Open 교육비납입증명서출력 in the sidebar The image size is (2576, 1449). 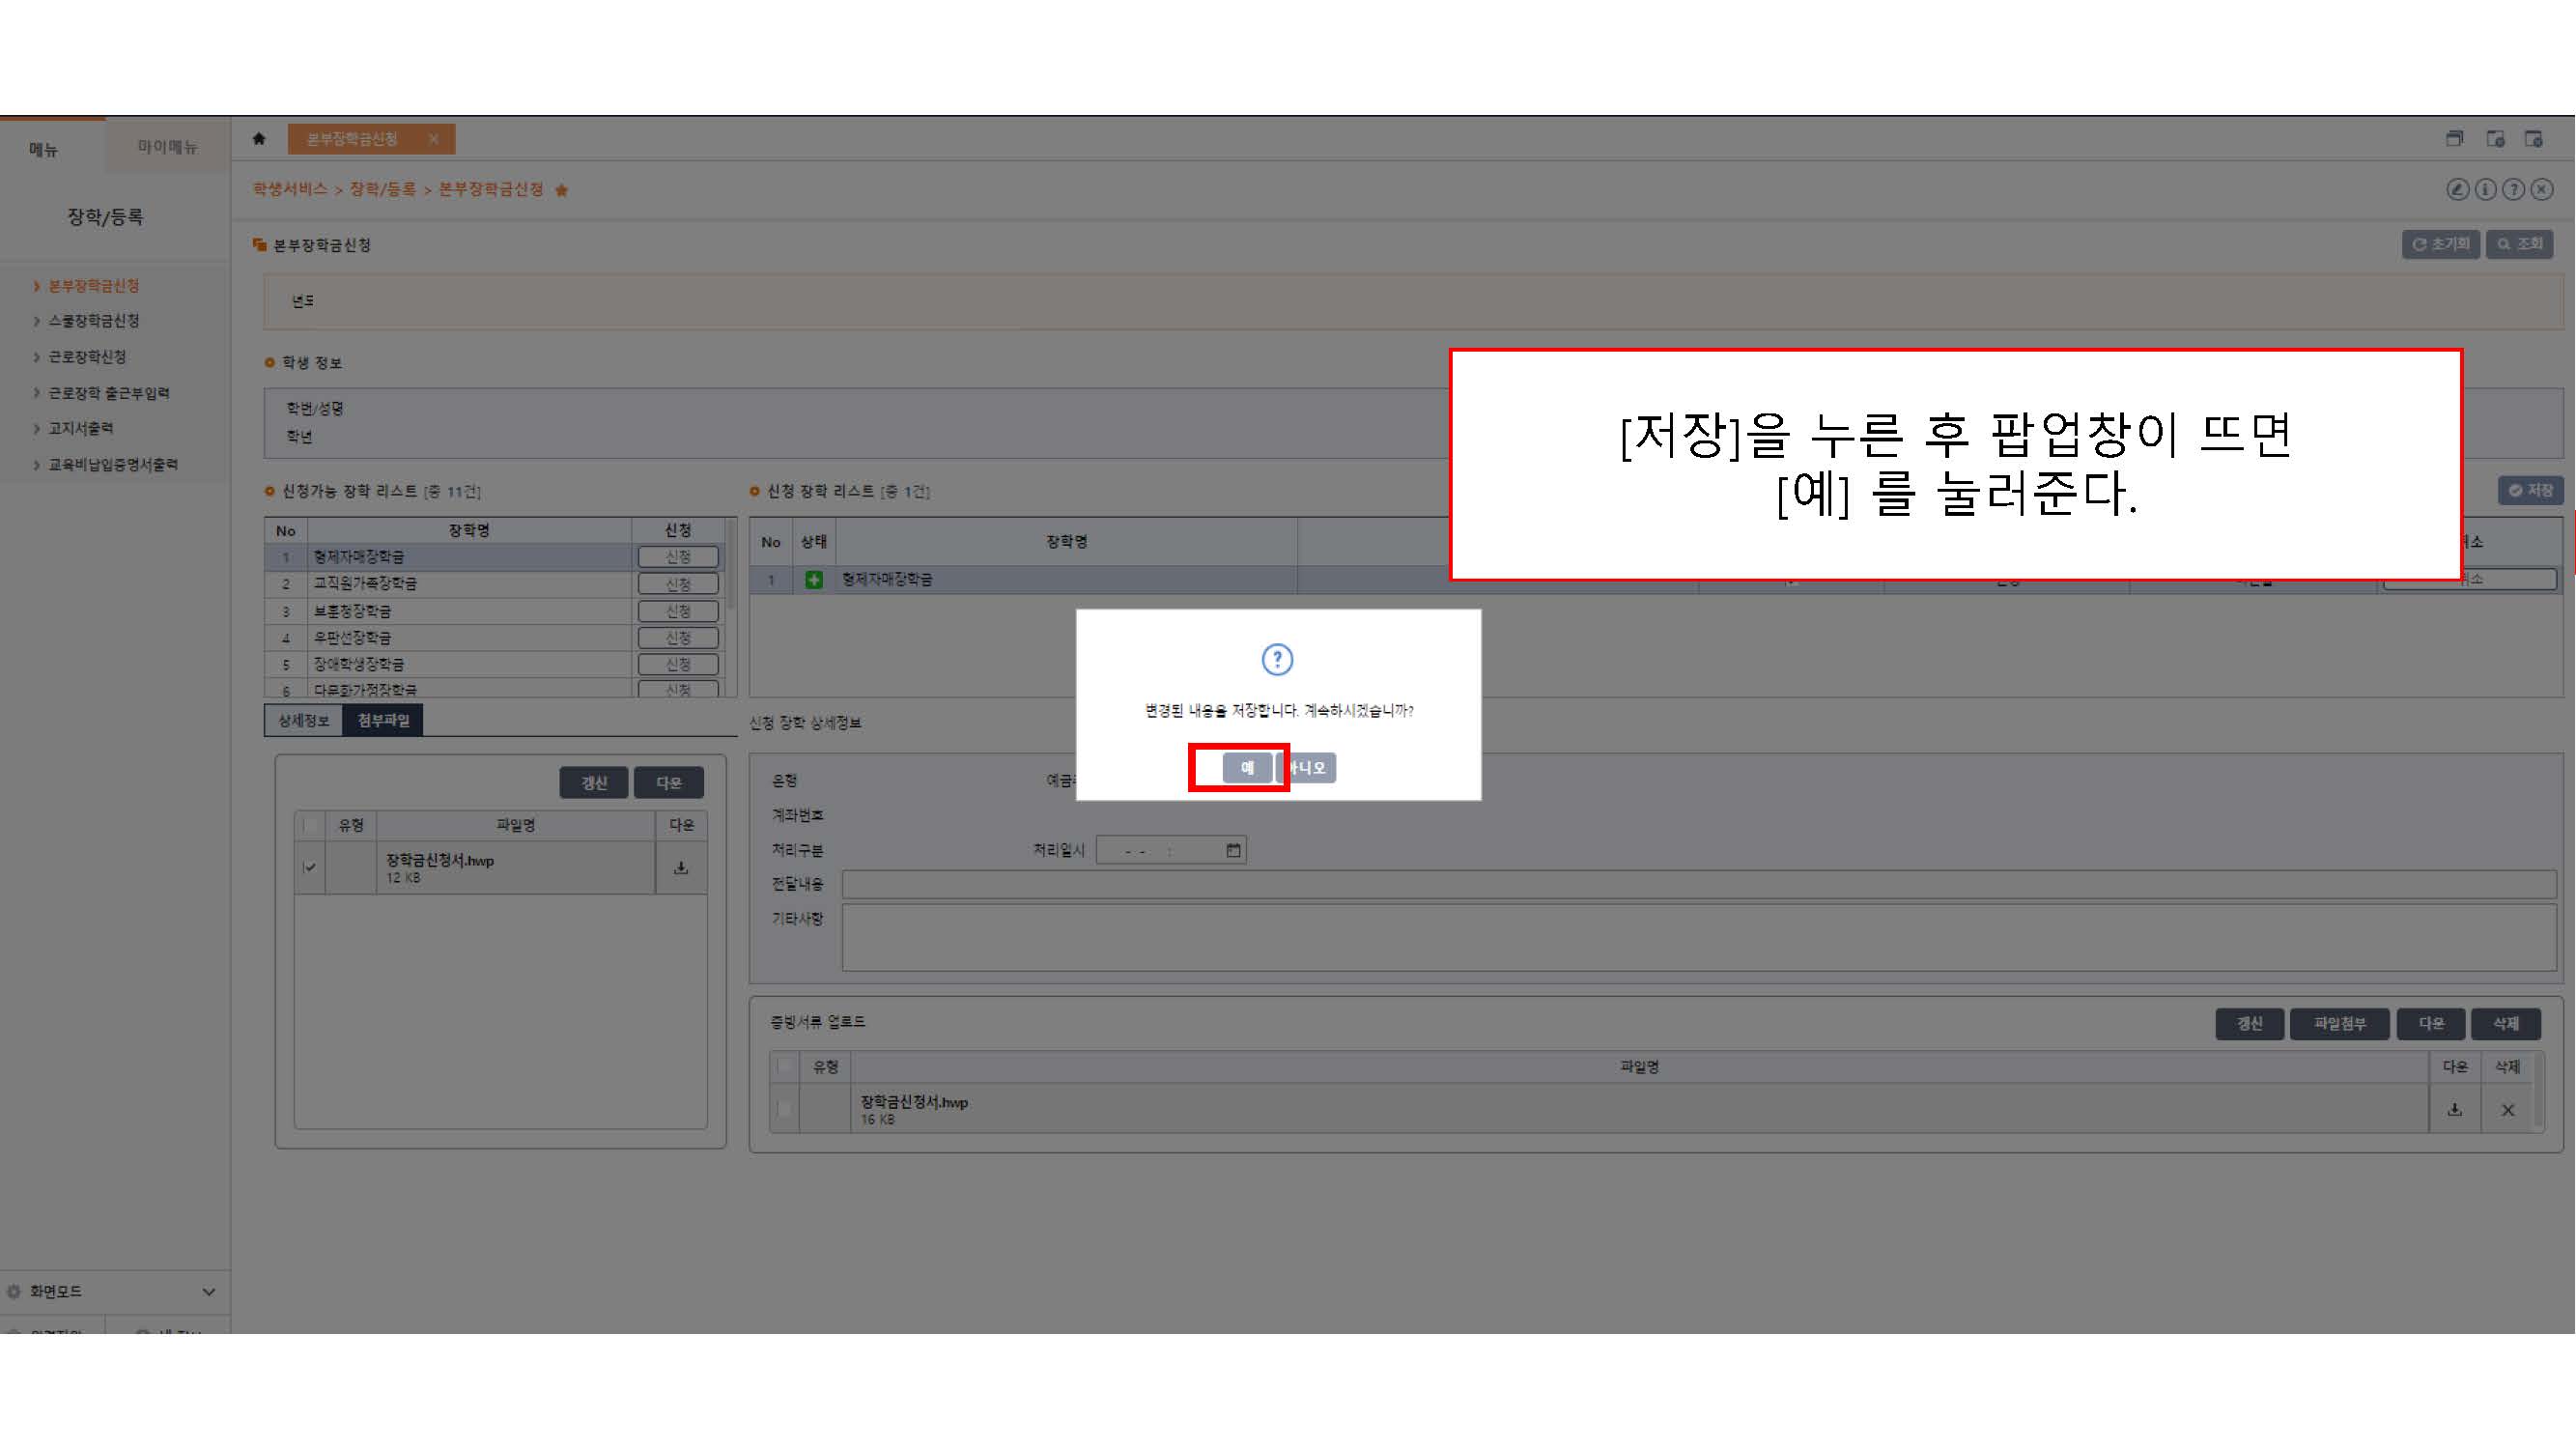point(113,464)
